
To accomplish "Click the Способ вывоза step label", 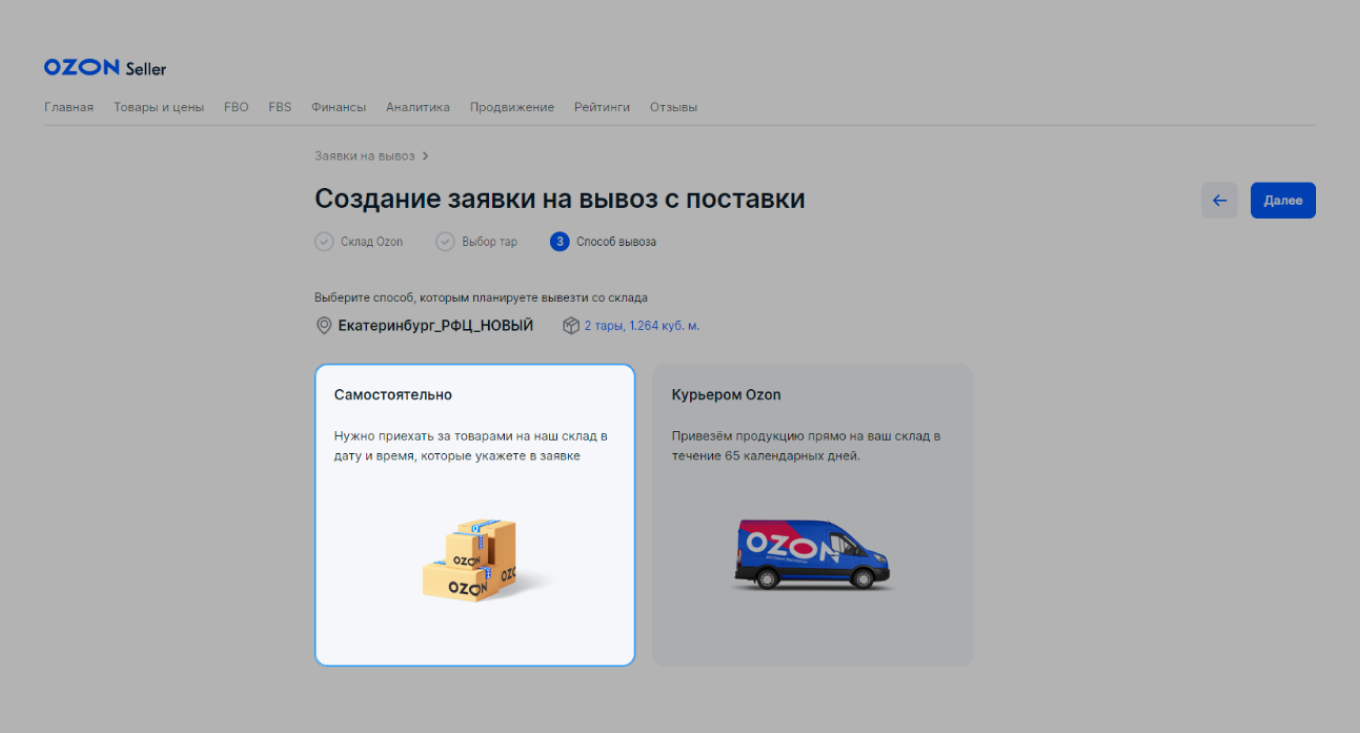I will (x=616, y=242).
